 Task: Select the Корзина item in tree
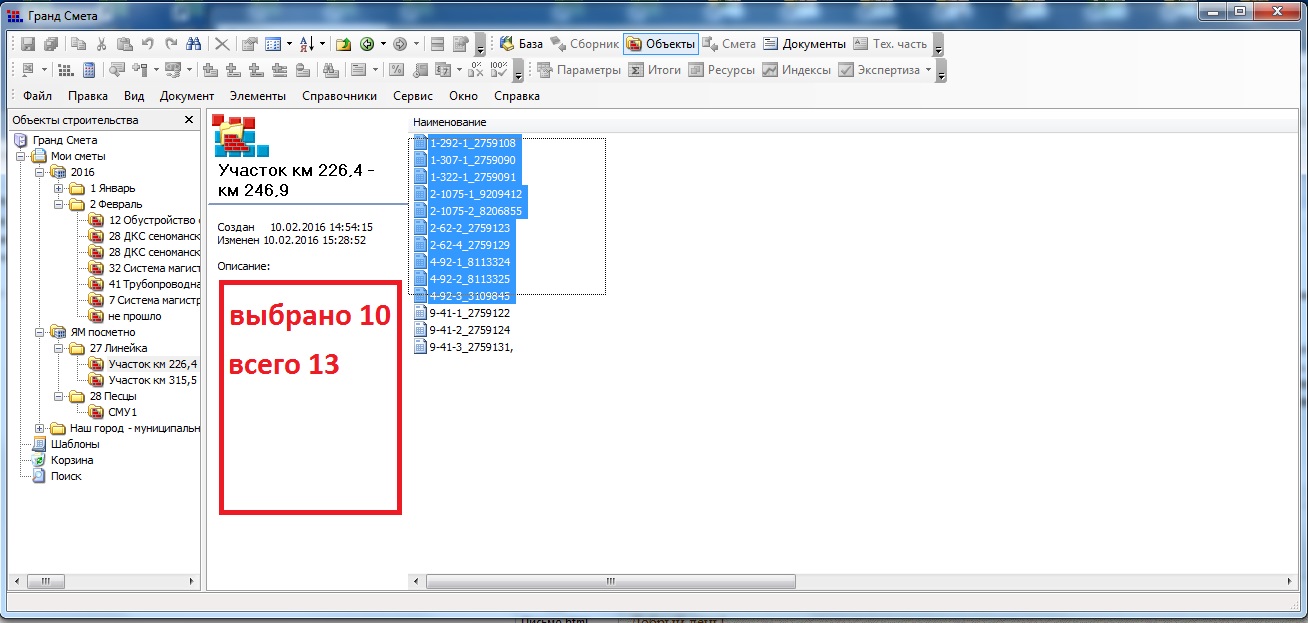click(72, 460)
